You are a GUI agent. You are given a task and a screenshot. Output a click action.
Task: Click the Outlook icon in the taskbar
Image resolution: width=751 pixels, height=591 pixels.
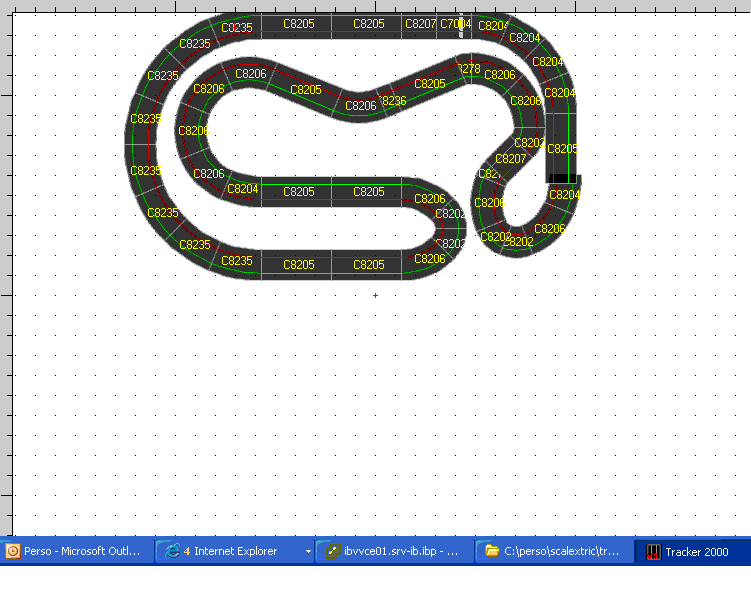pos(13,551)
